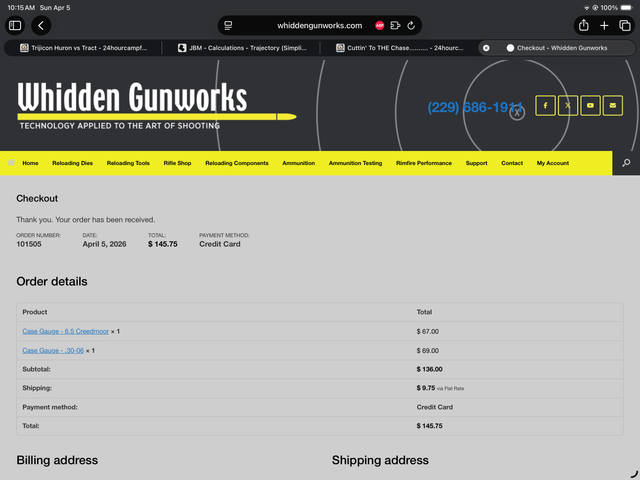Call phone number (229) 686-1911
This screenshot has width=640, height=480.
(475, 107)
